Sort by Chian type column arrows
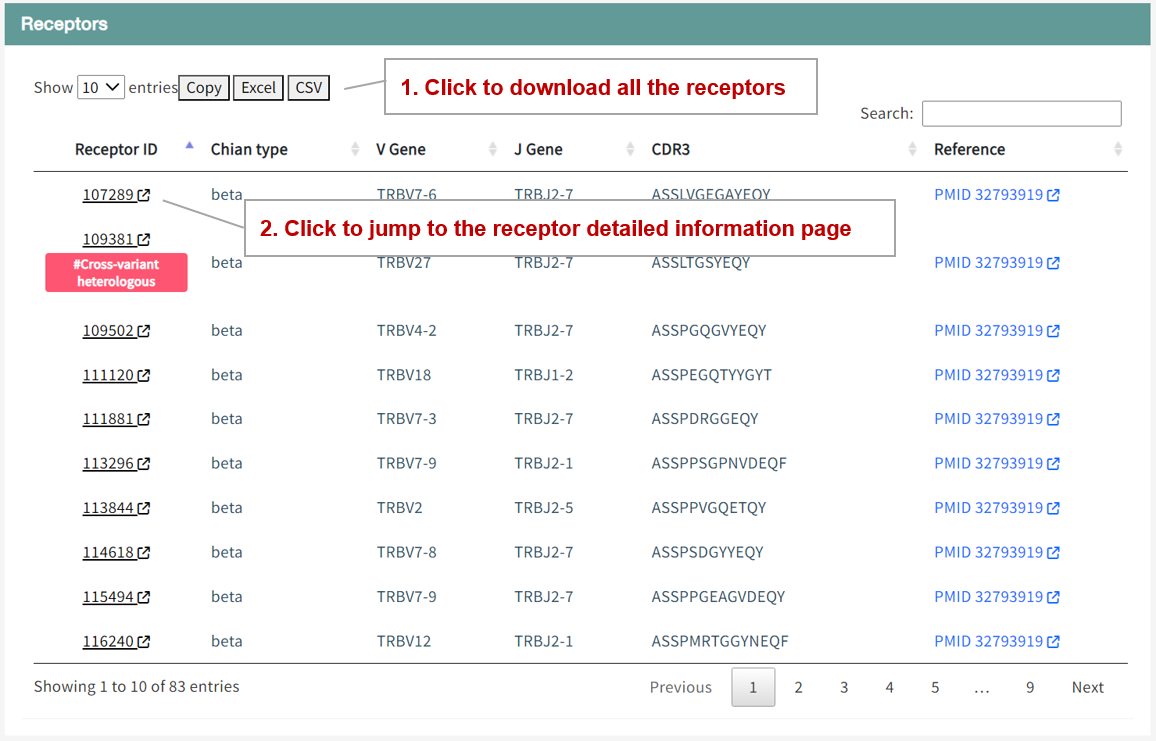Image resolution: width=1156 pixels, height=741 pixels. pyautogui.click(x=355, y=149)
